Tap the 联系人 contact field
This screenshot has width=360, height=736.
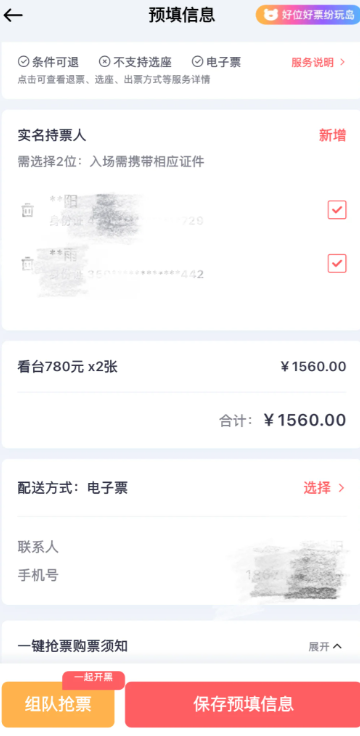click(180, 547)
